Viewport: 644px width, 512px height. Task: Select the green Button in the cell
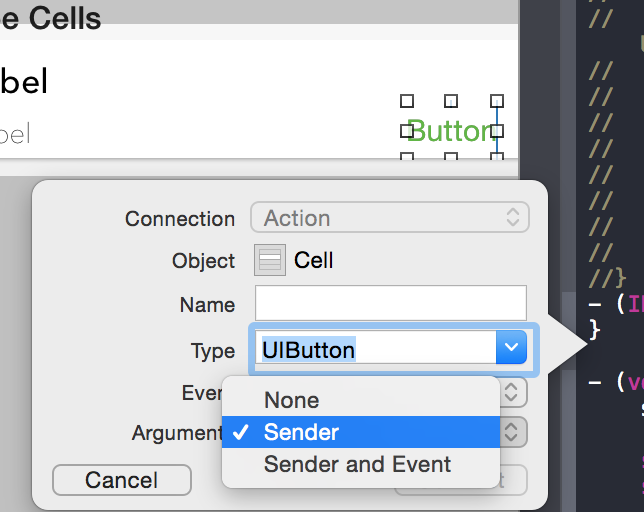[x=450, y=131]
